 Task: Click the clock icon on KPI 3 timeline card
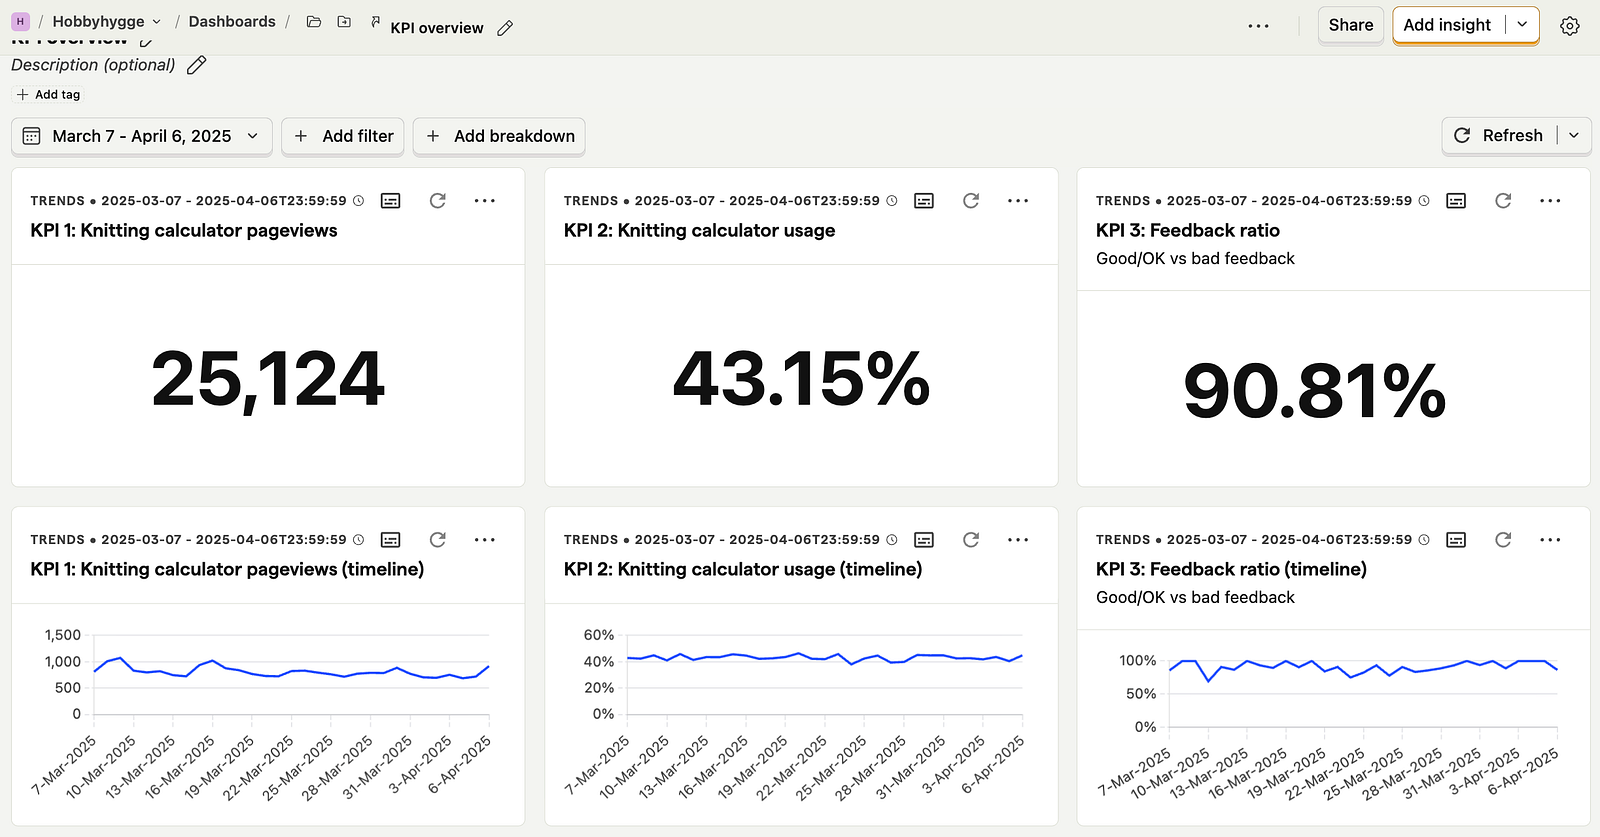pyautogui.click(x=1424, y=540)
